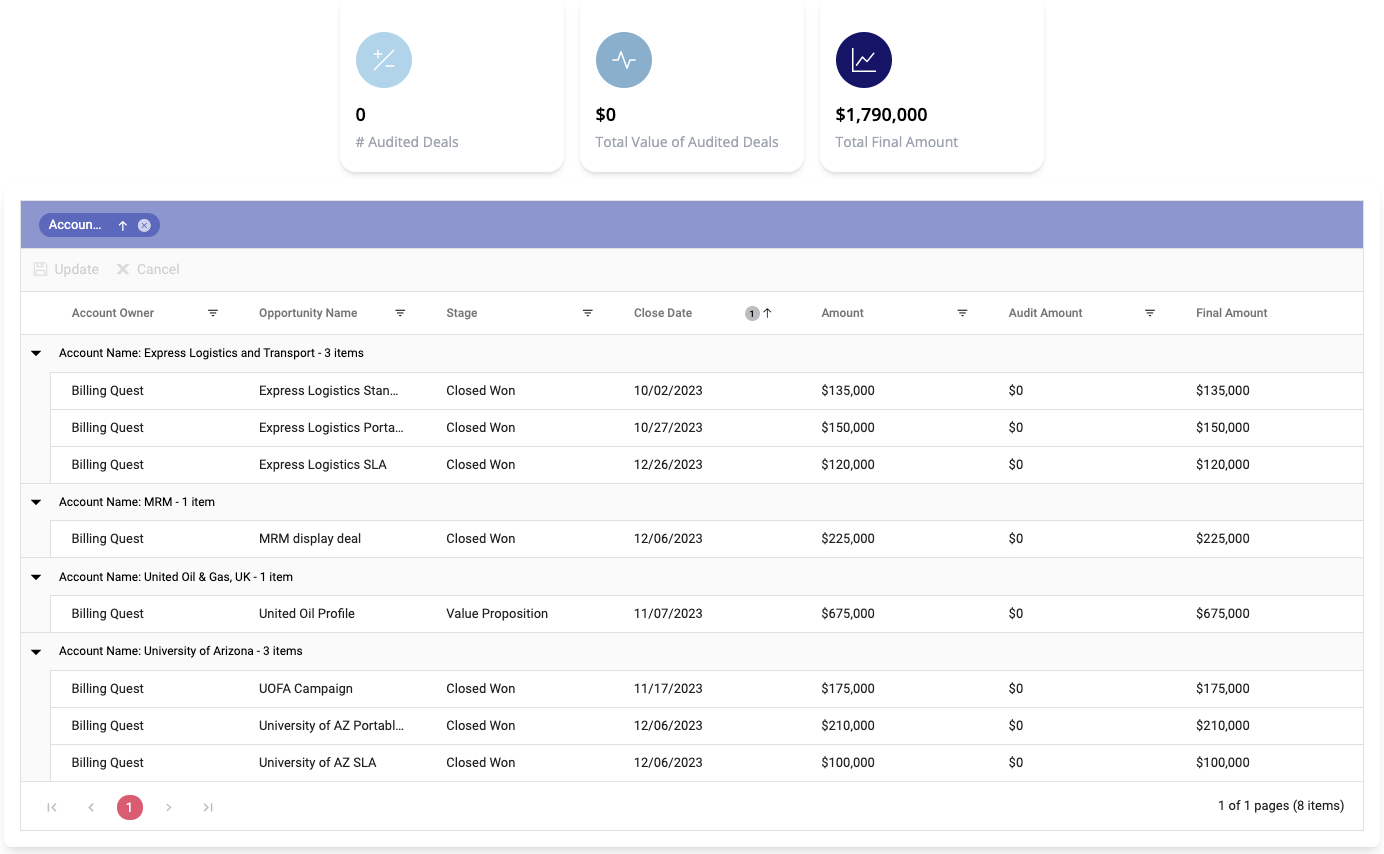Collapse the University of Arizona group
1384x854 pixels.
[x=36, y=651]
